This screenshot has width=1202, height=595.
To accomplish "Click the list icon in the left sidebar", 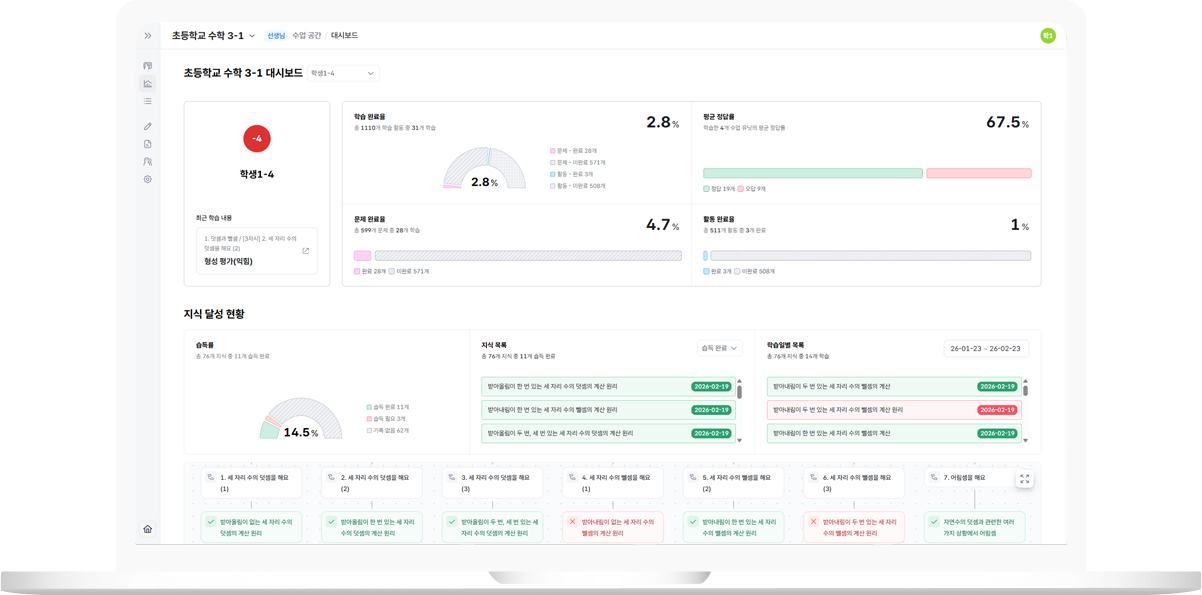I will [148, 101].
